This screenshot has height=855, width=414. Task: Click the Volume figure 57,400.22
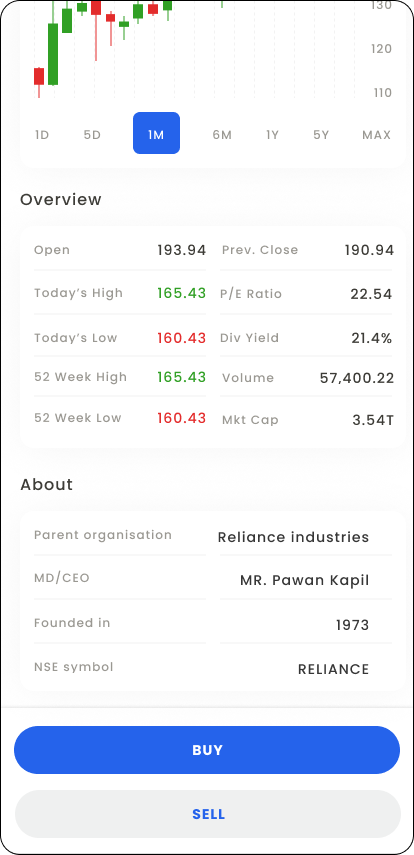(357, 378)
